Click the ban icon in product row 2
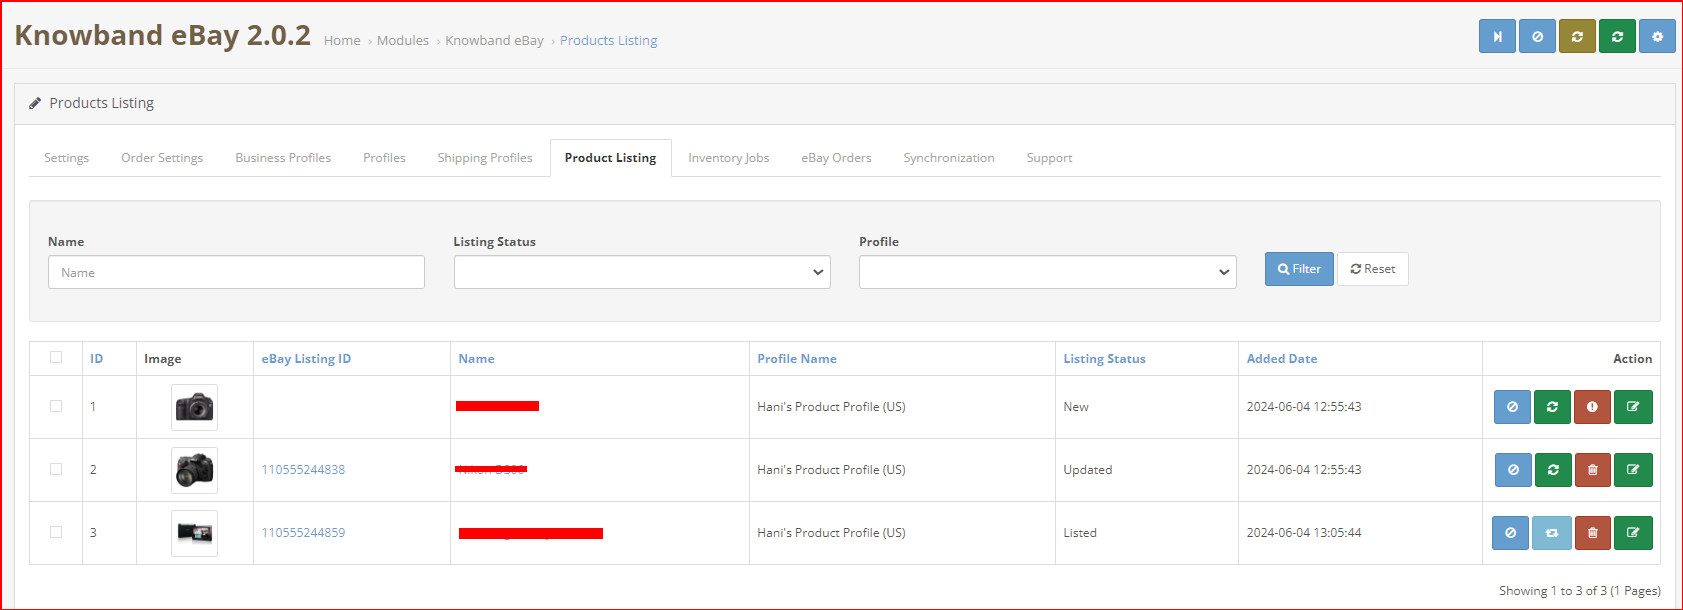The image size is (1683, 610). click(1513, 470)
